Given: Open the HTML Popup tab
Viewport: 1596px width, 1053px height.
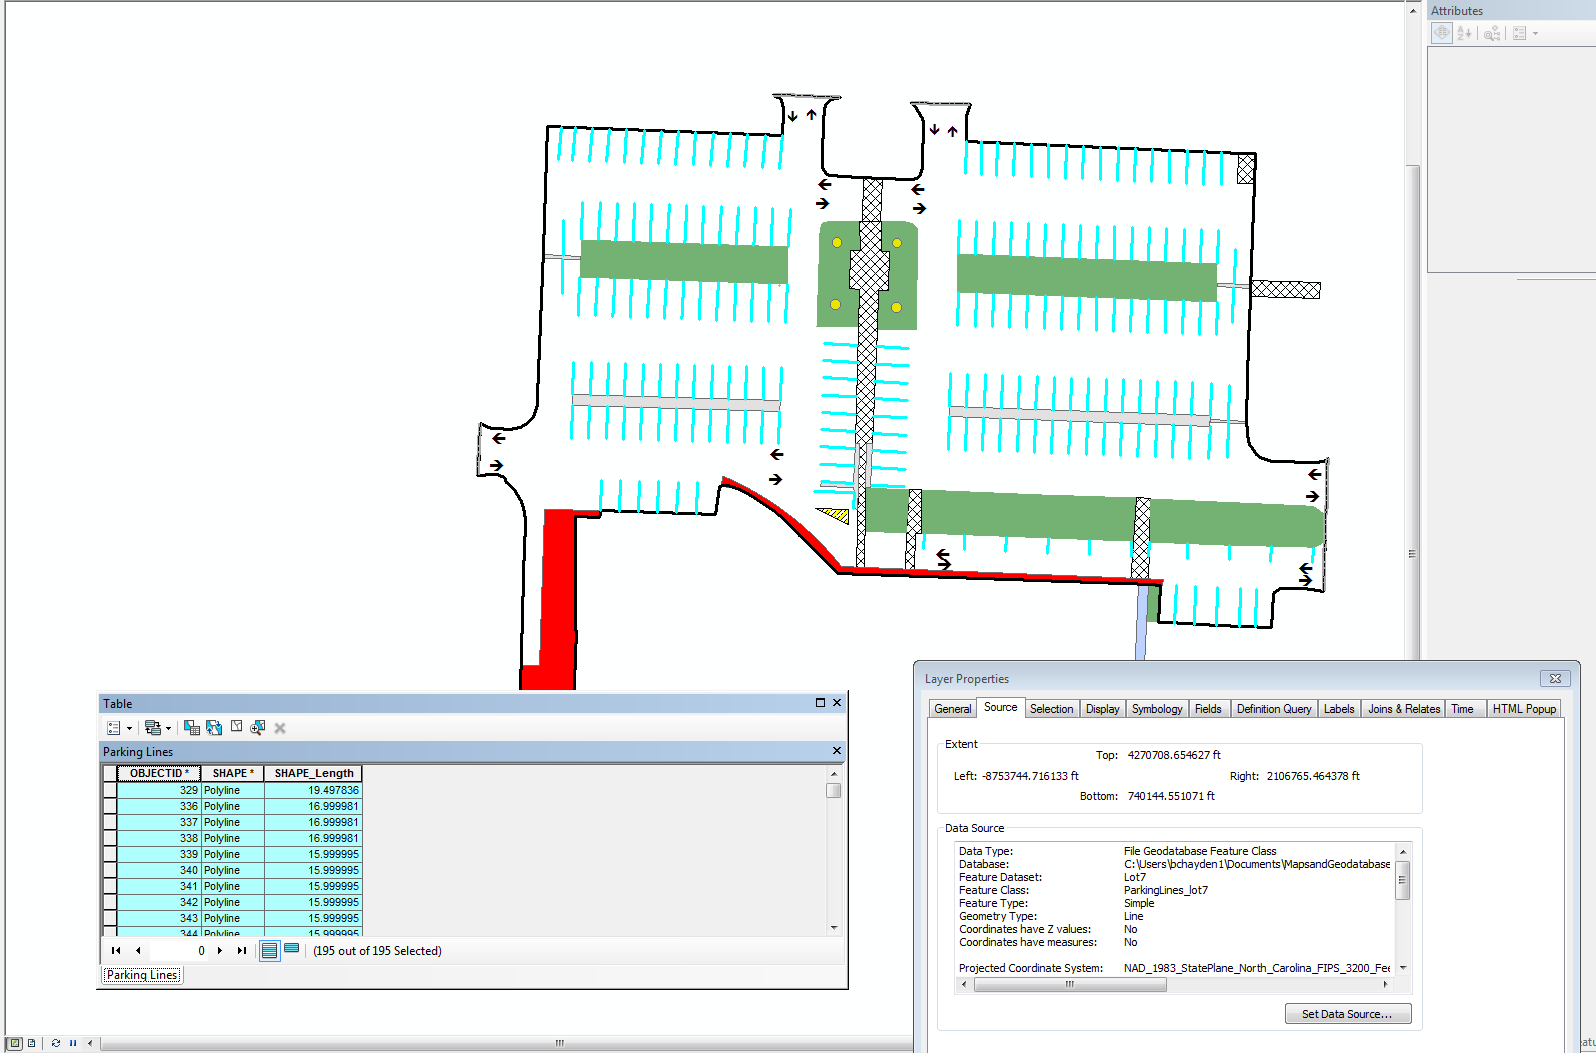Looking at the screenshot, I should coord(1524,709).
